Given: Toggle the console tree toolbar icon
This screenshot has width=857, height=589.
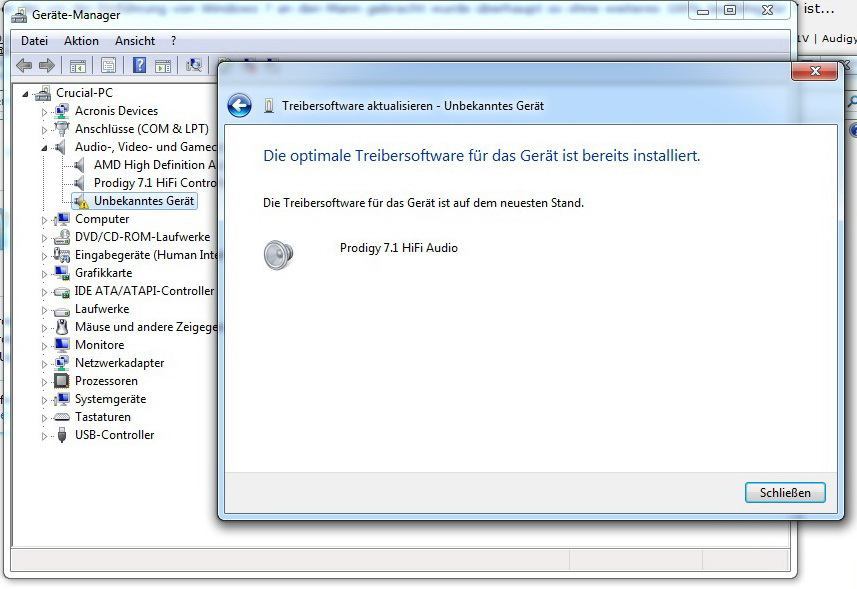Looking at the screenshot, I should (x=78, y=66).
